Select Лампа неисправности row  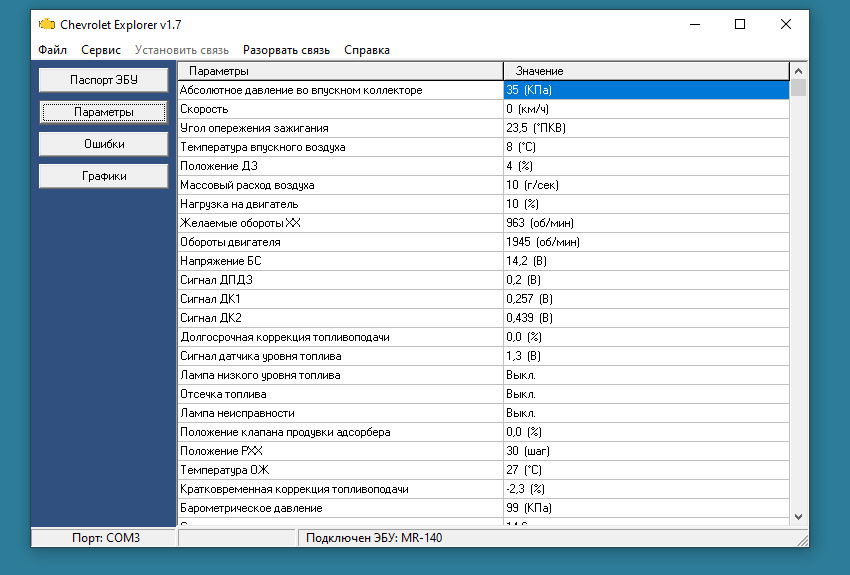484,413
